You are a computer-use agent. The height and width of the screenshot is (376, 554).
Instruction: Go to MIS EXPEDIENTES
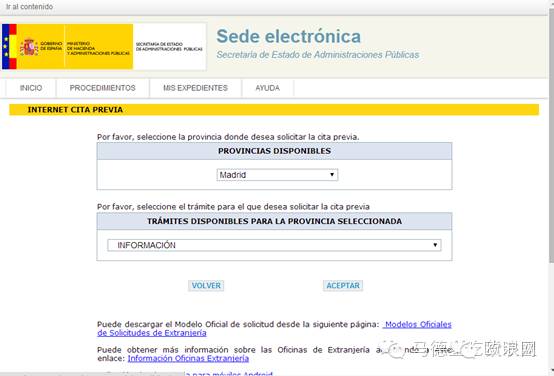coord(195,88)
